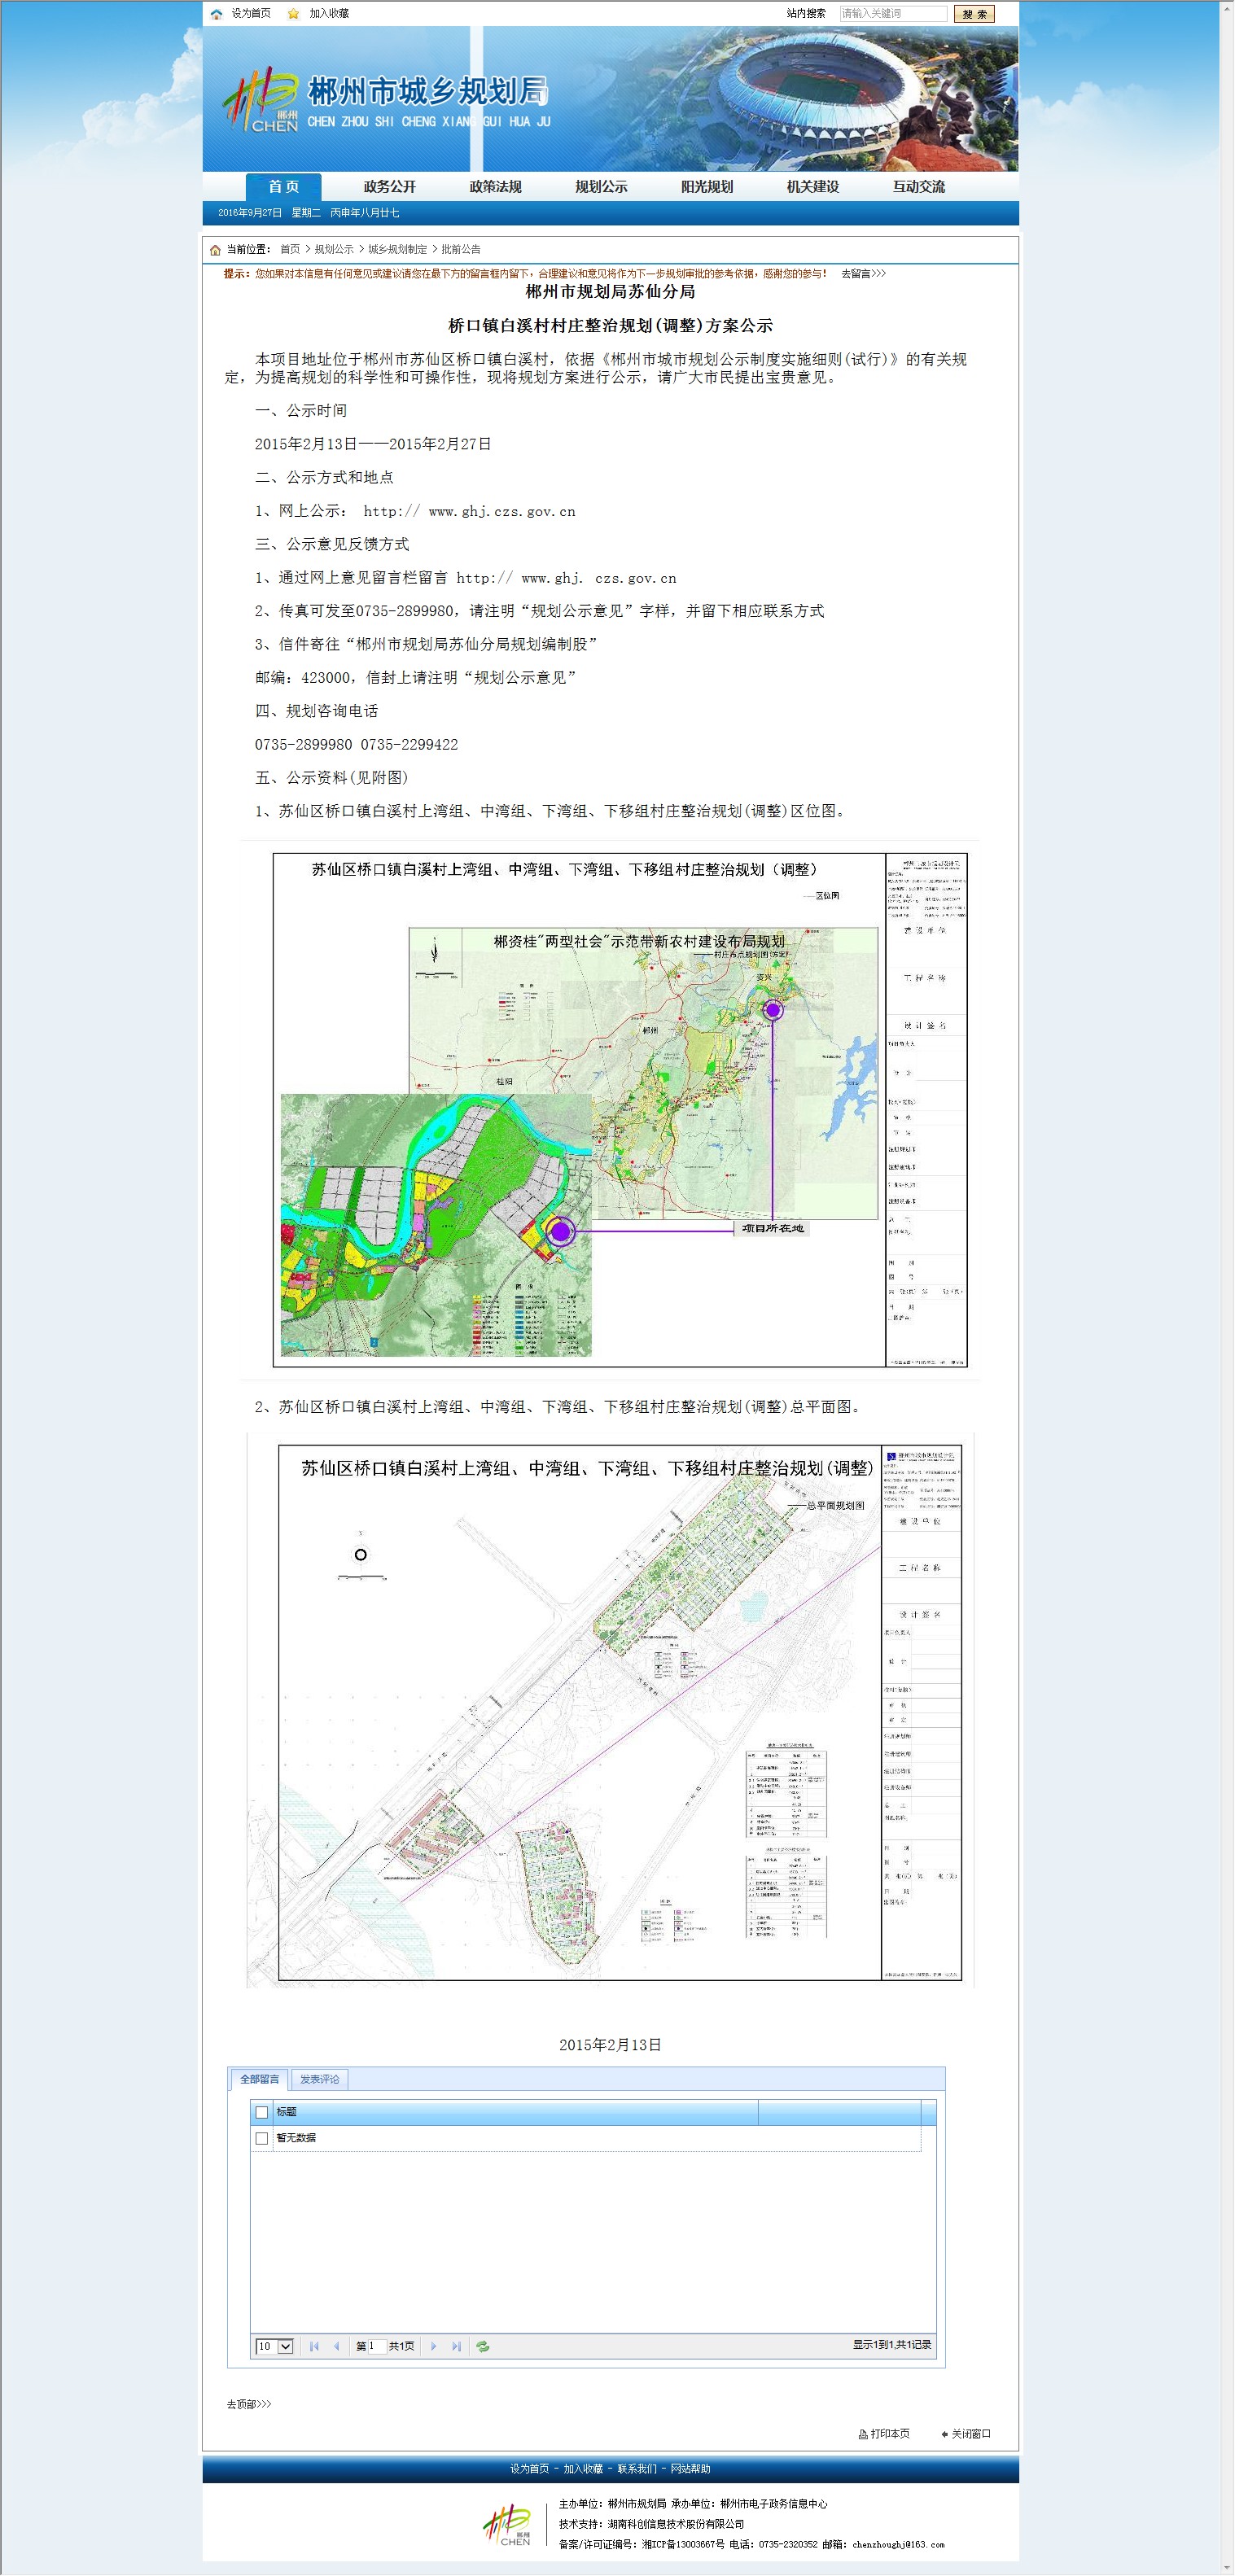
Task: Click the 去顶部>>> link
Action: coord(249,2404)
